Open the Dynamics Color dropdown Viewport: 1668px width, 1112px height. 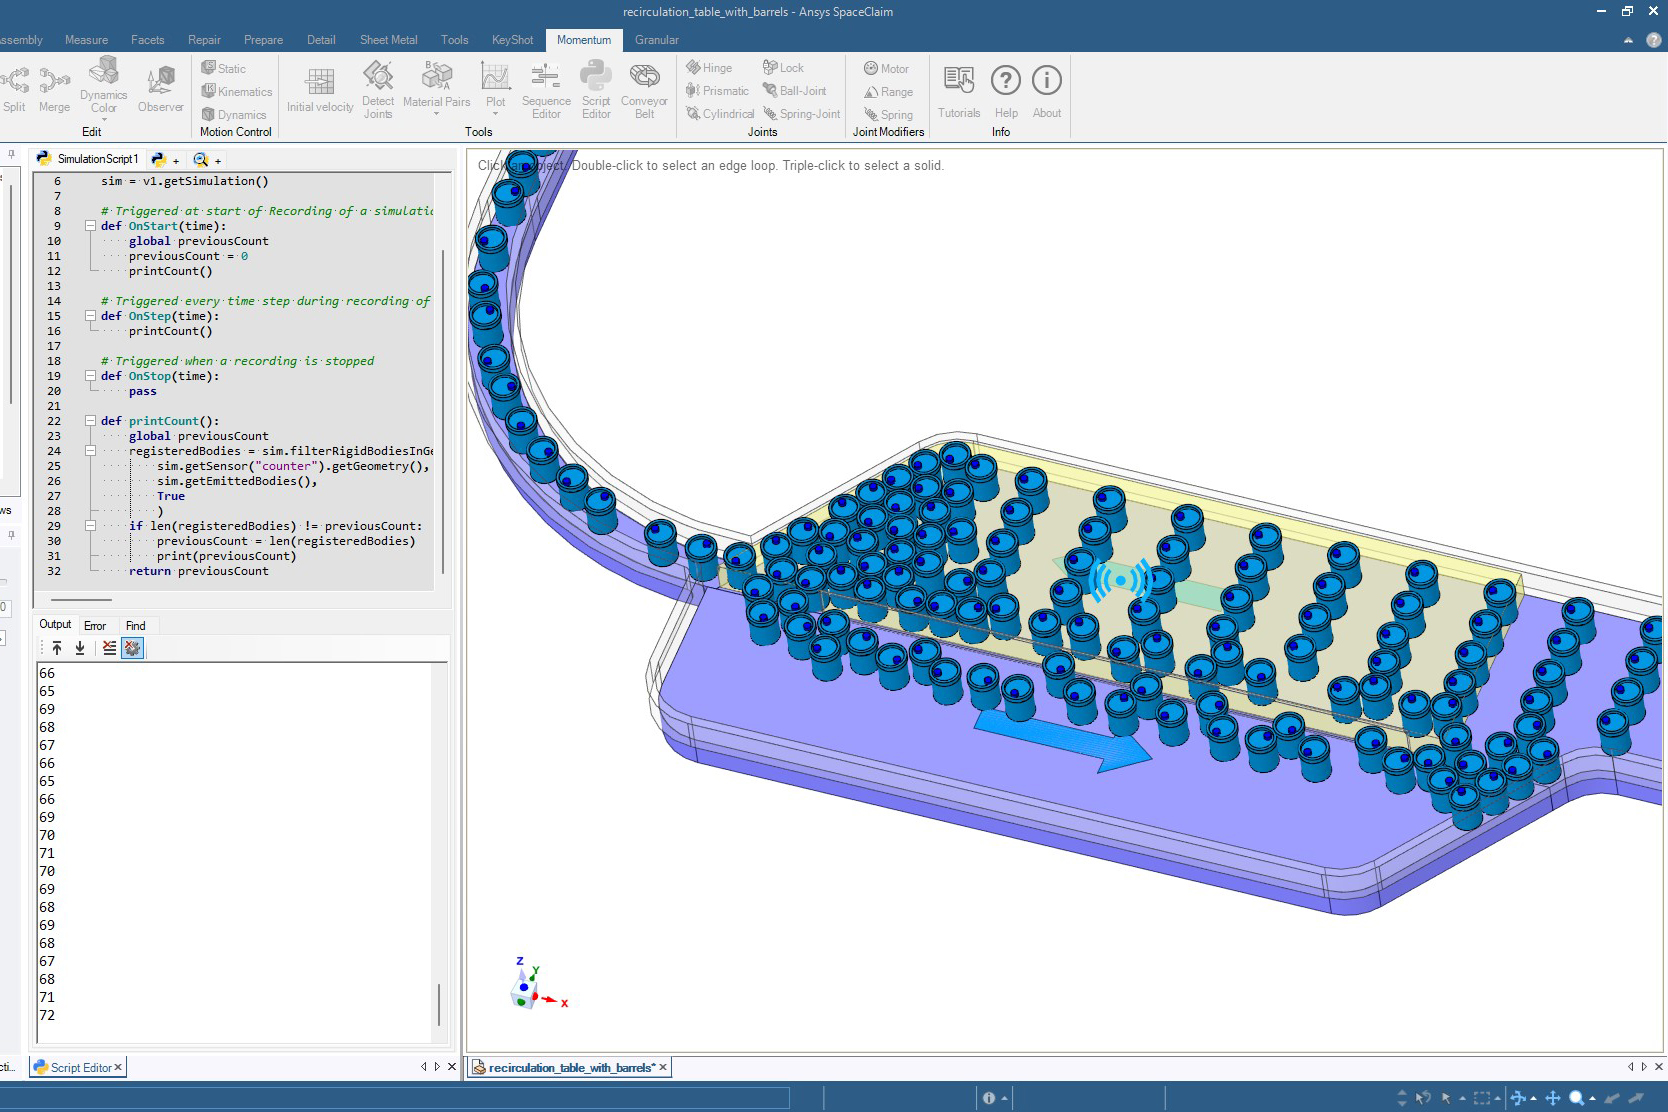(104, 119)
